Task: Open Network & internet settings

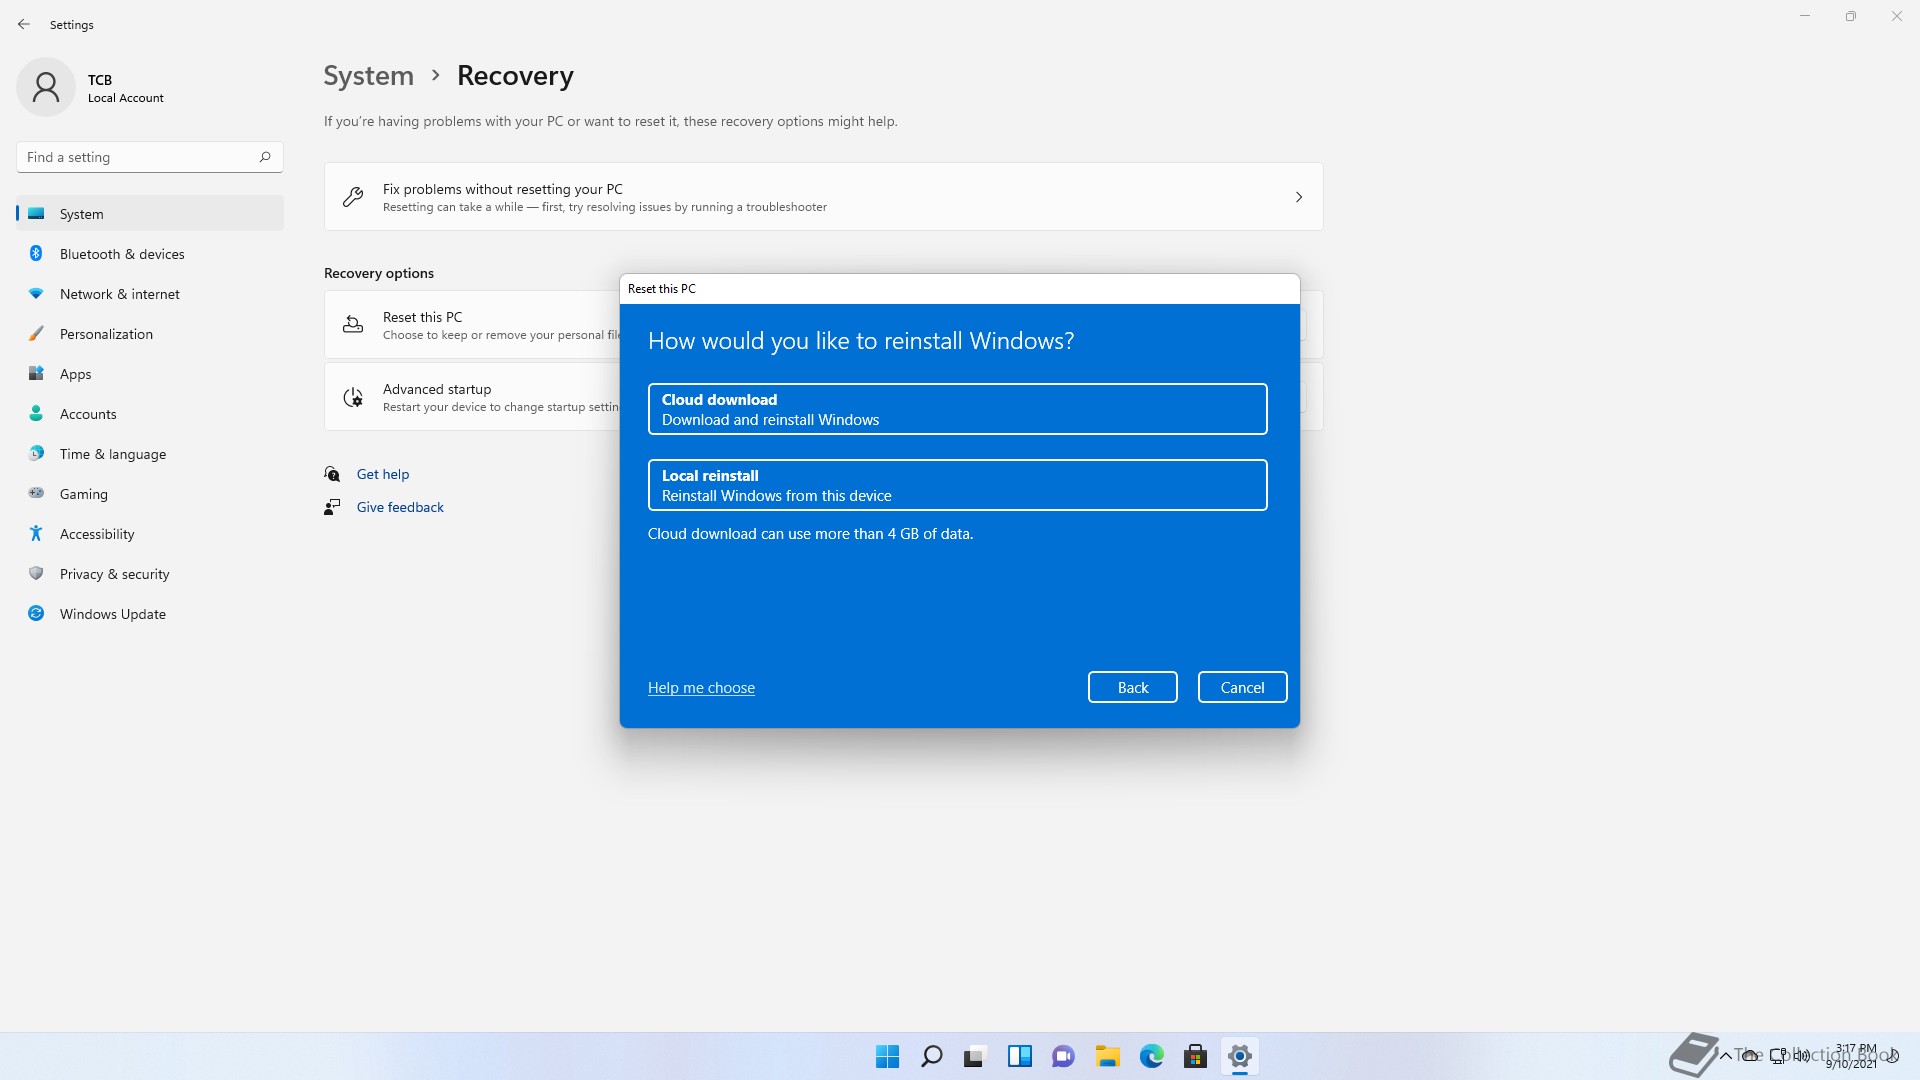Action: [x=150, y=294]
